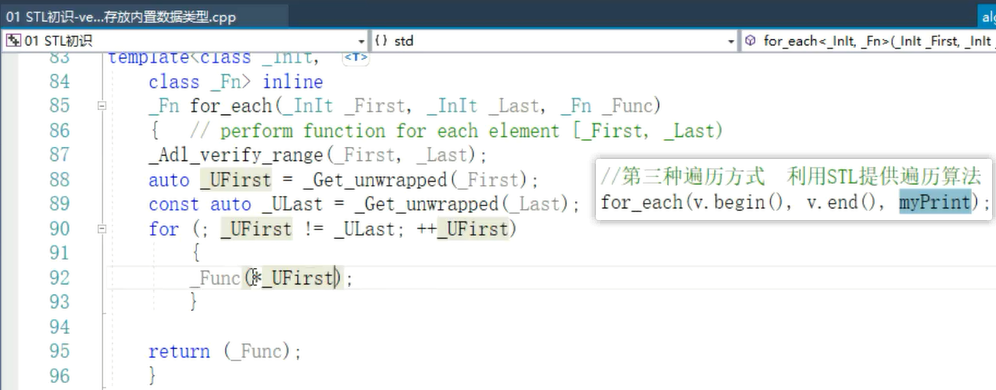996x390 pixels.
Task: Click _Get_unwrapped on line 89
Action: [x=427, y=205]
